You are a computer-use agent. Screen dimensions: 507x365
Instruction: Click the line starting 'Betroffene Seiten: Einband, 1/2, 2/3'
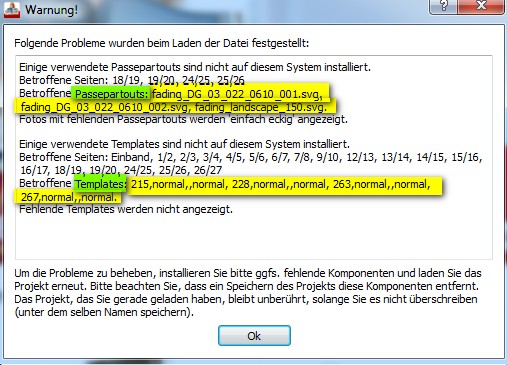pos(251,157)
